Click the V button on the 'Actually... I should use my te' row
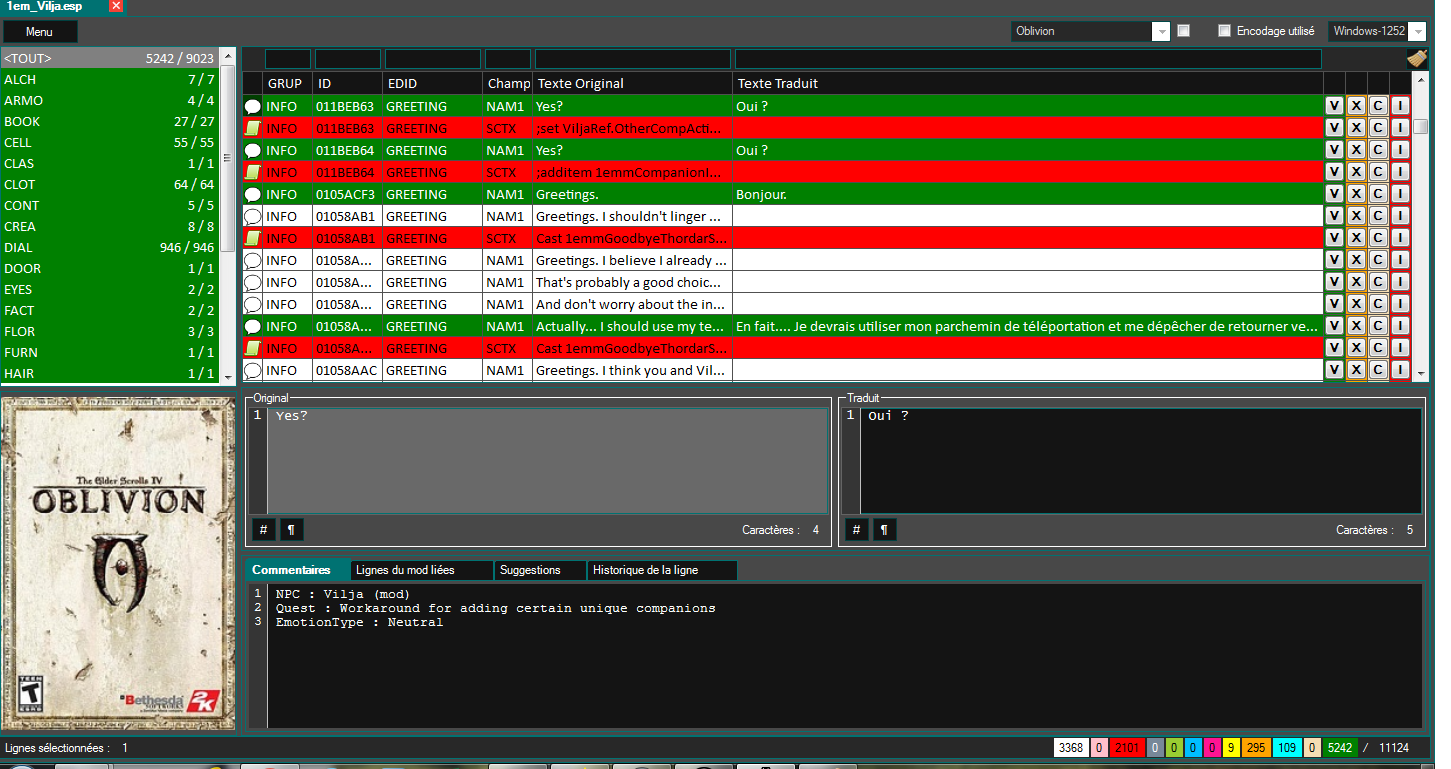The width and height of the screenshot is (1451, 769). (1334, 326)
